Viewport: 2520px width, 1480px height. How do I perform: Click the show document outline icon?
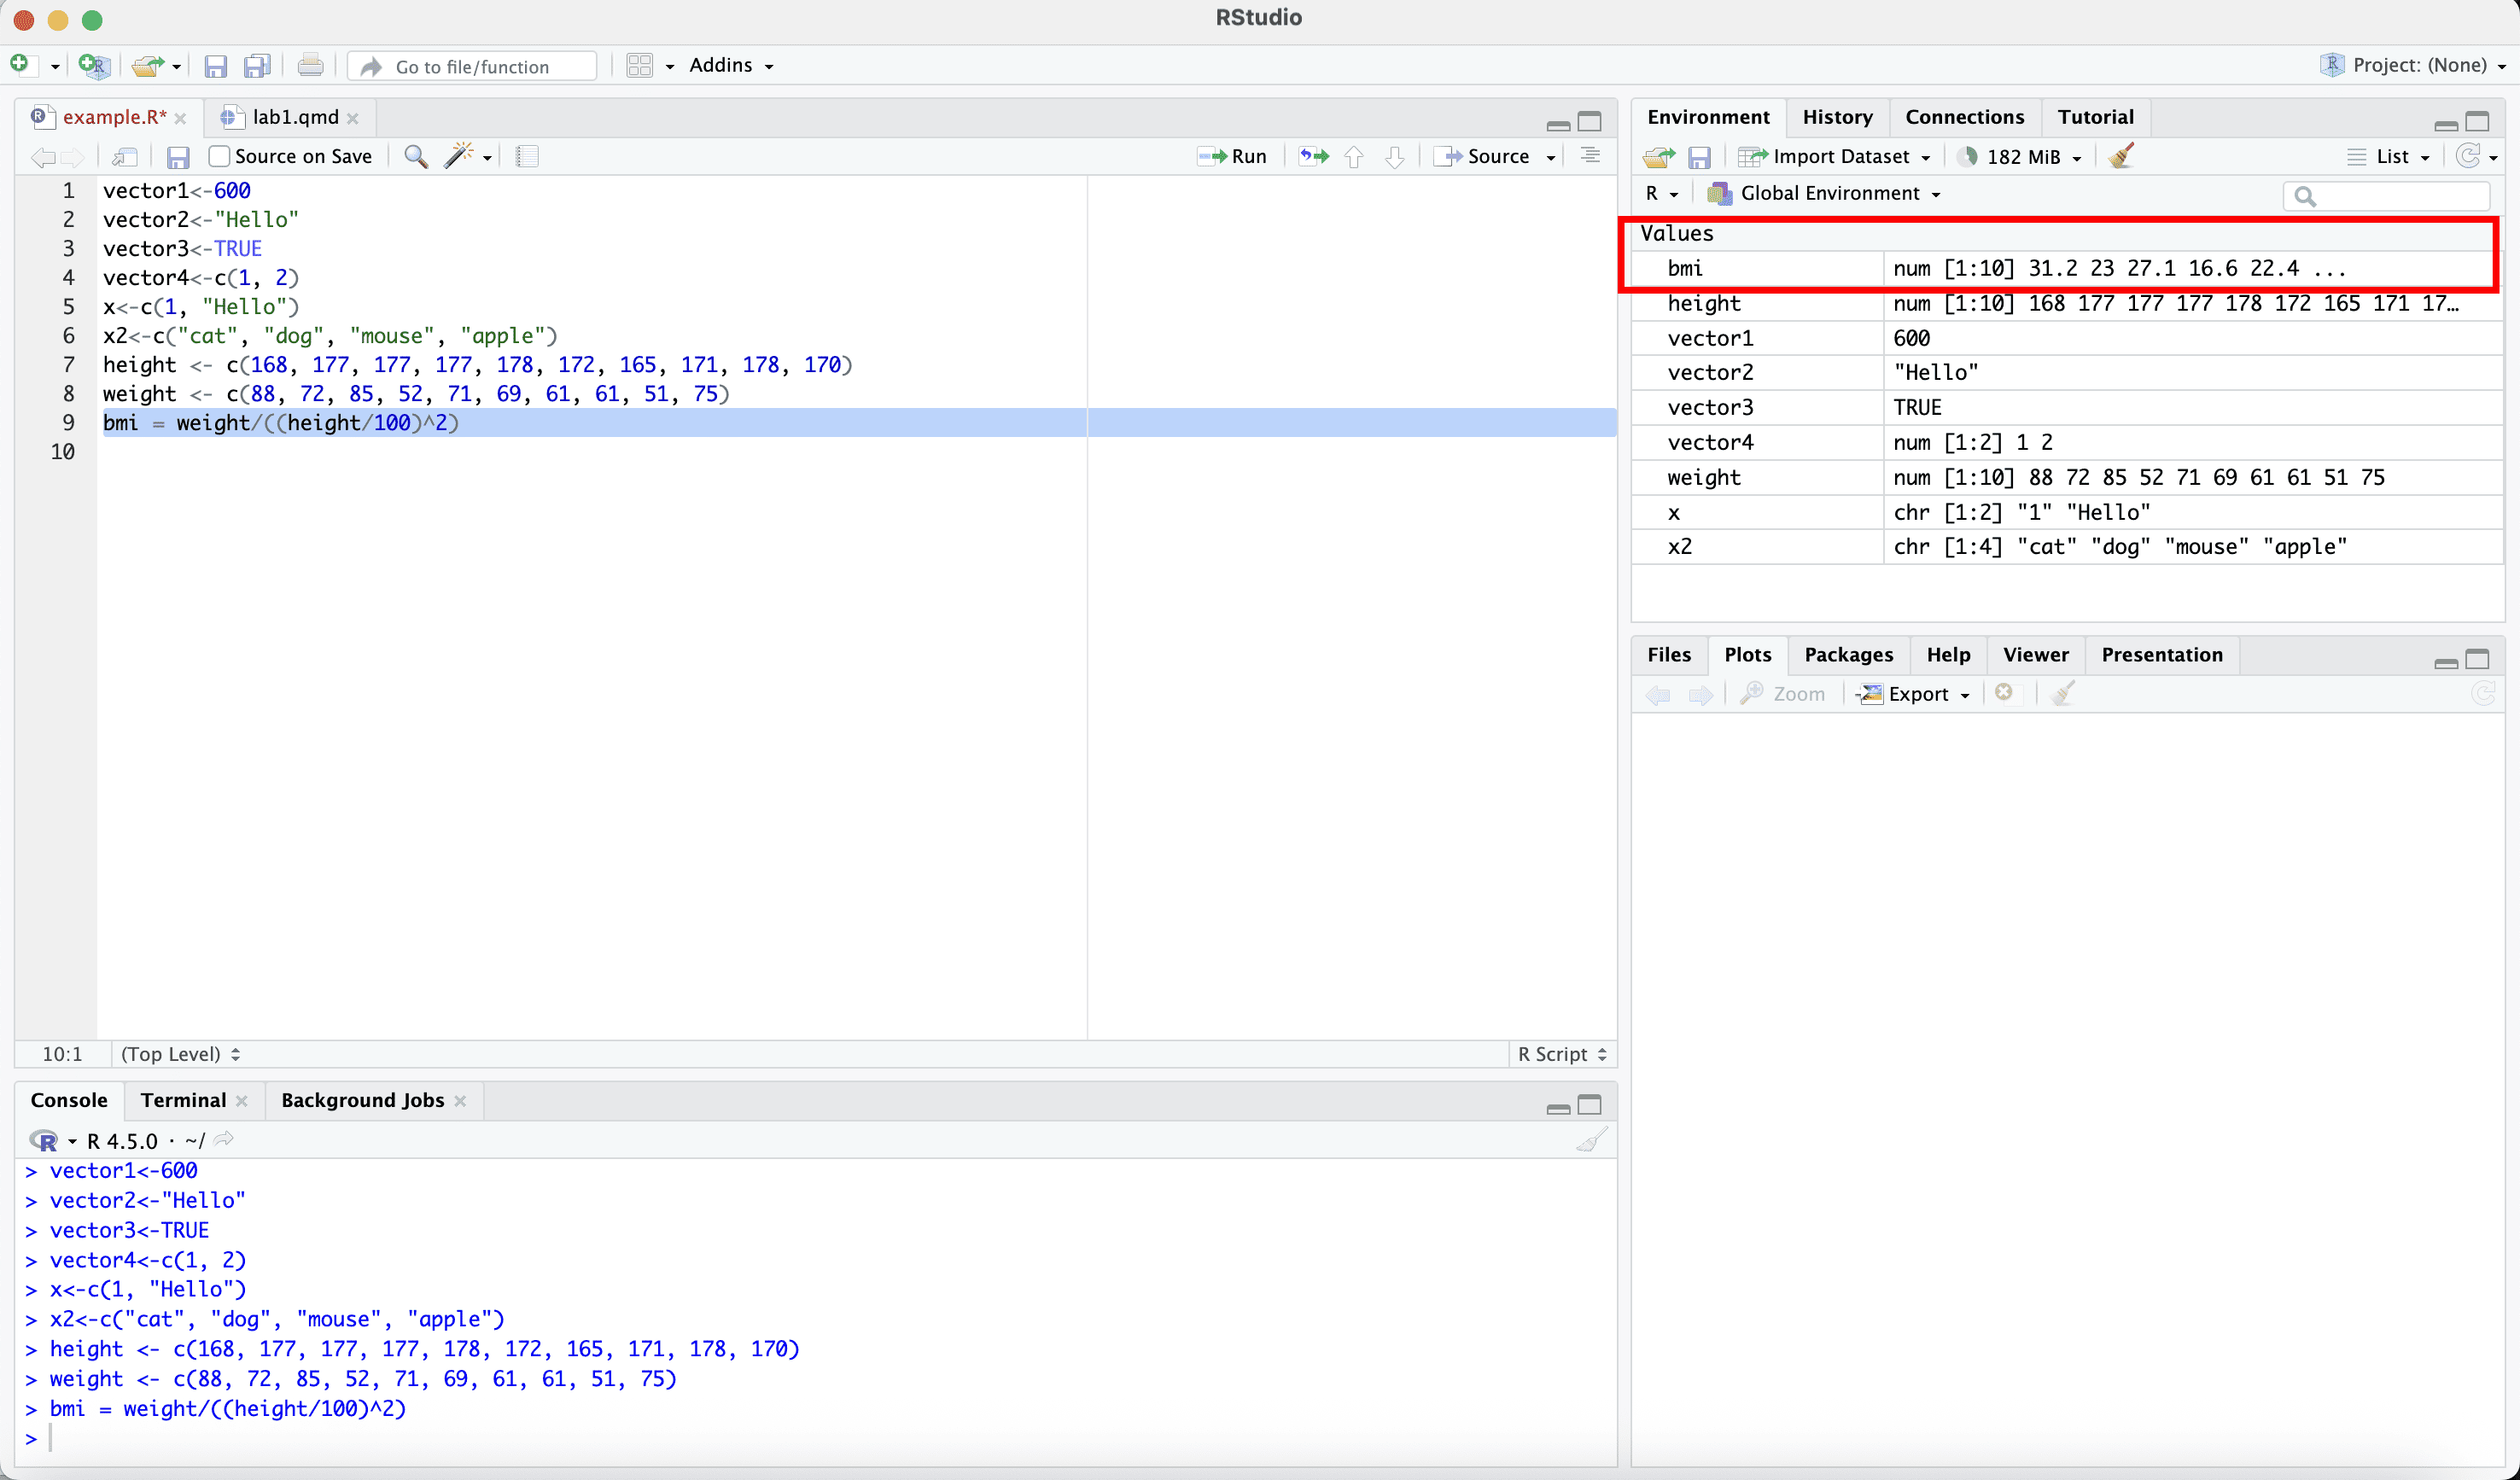click(x=1590, y=156)
